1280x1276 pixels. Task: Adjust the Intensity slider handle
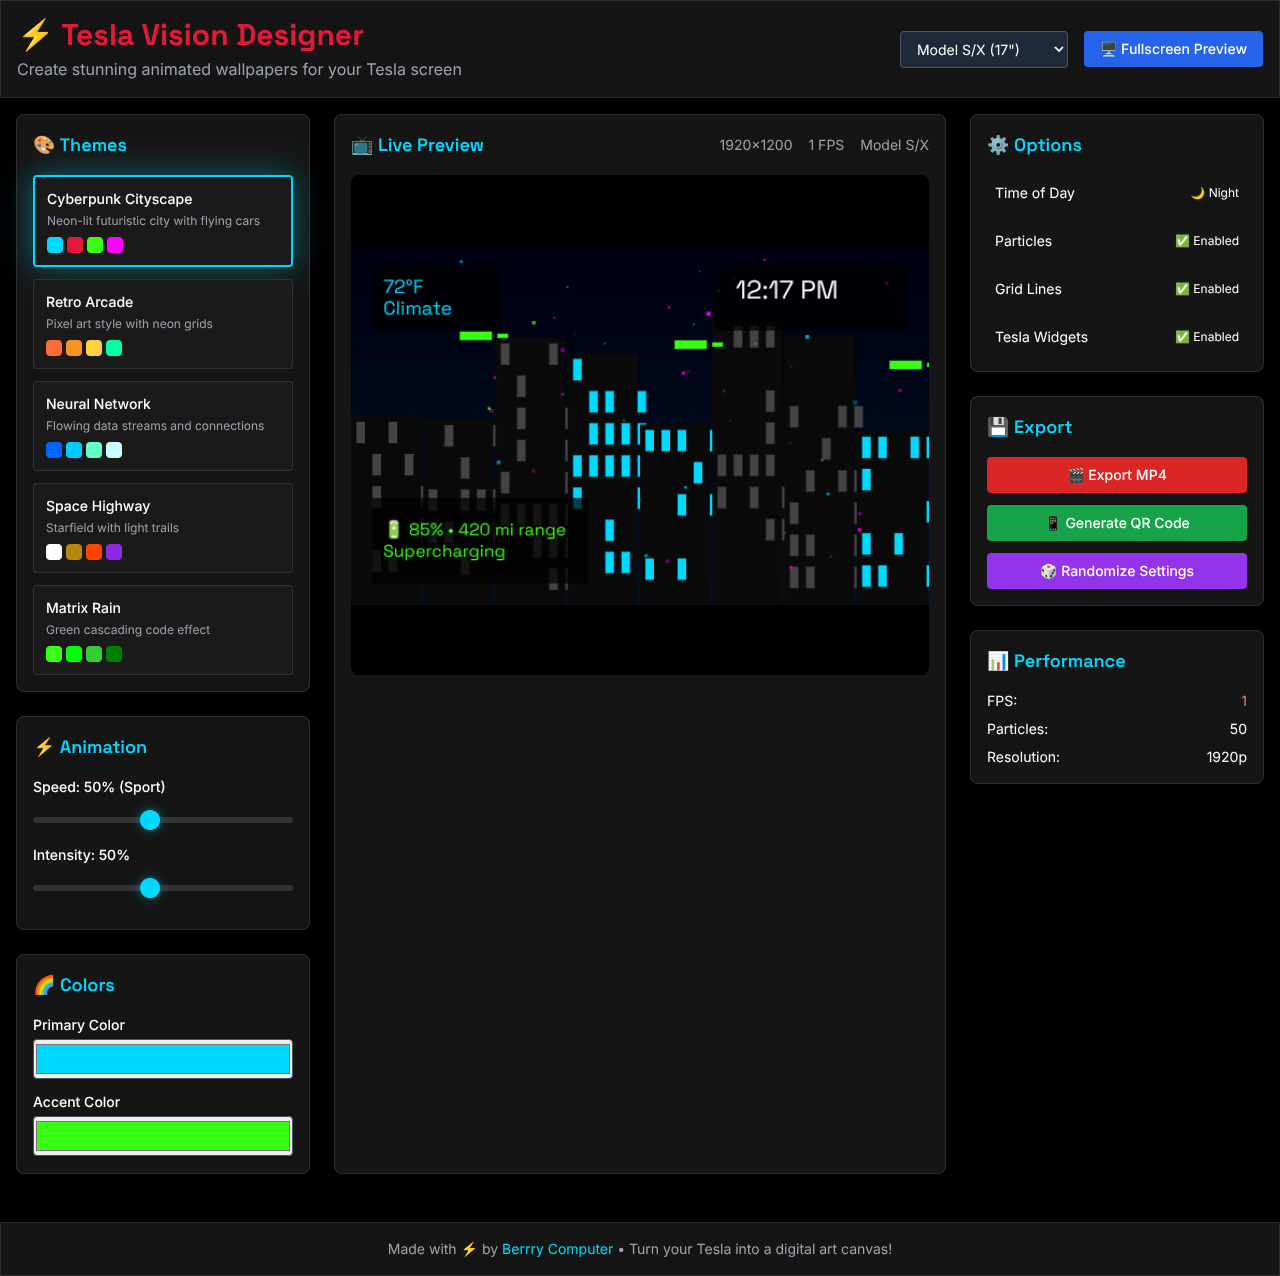(149, 887)
